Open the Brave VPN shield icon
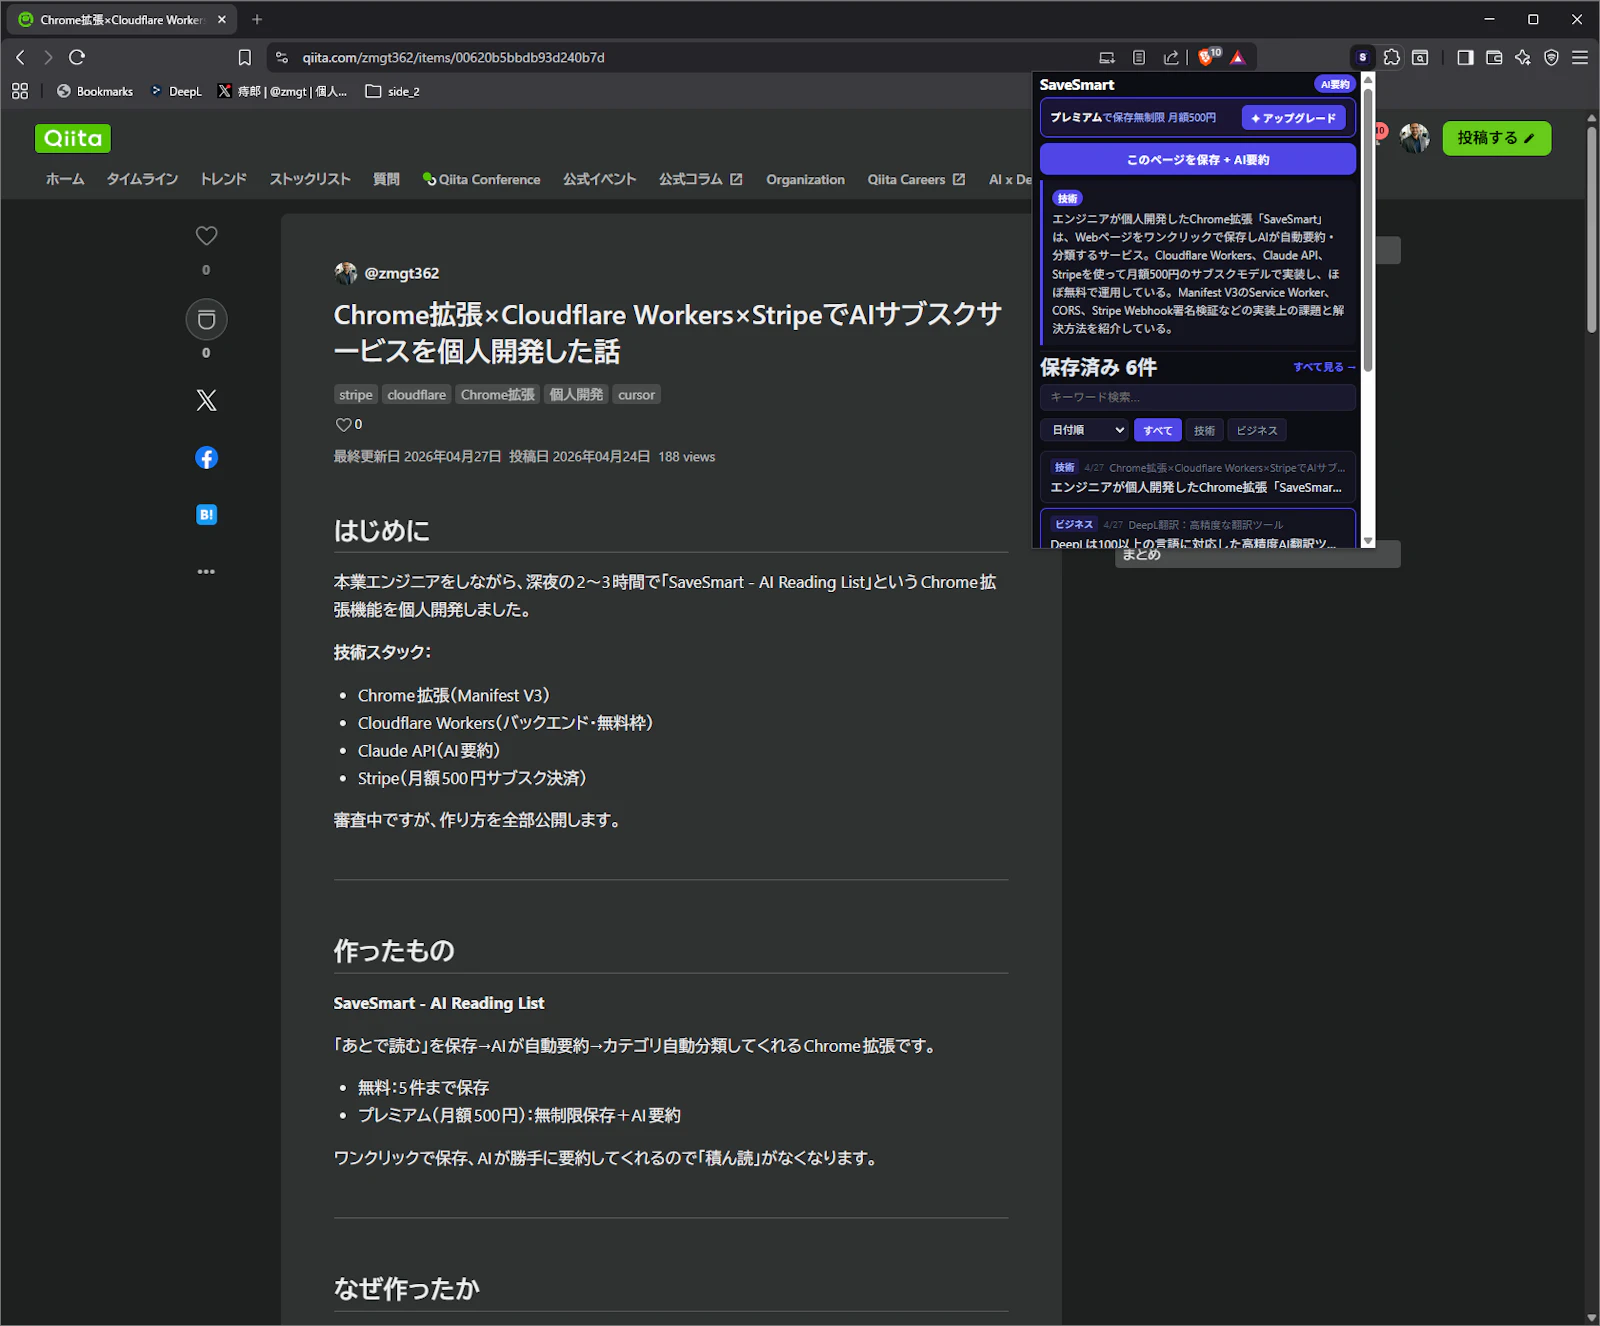 pyautogui.click(x=1552, y=57)
